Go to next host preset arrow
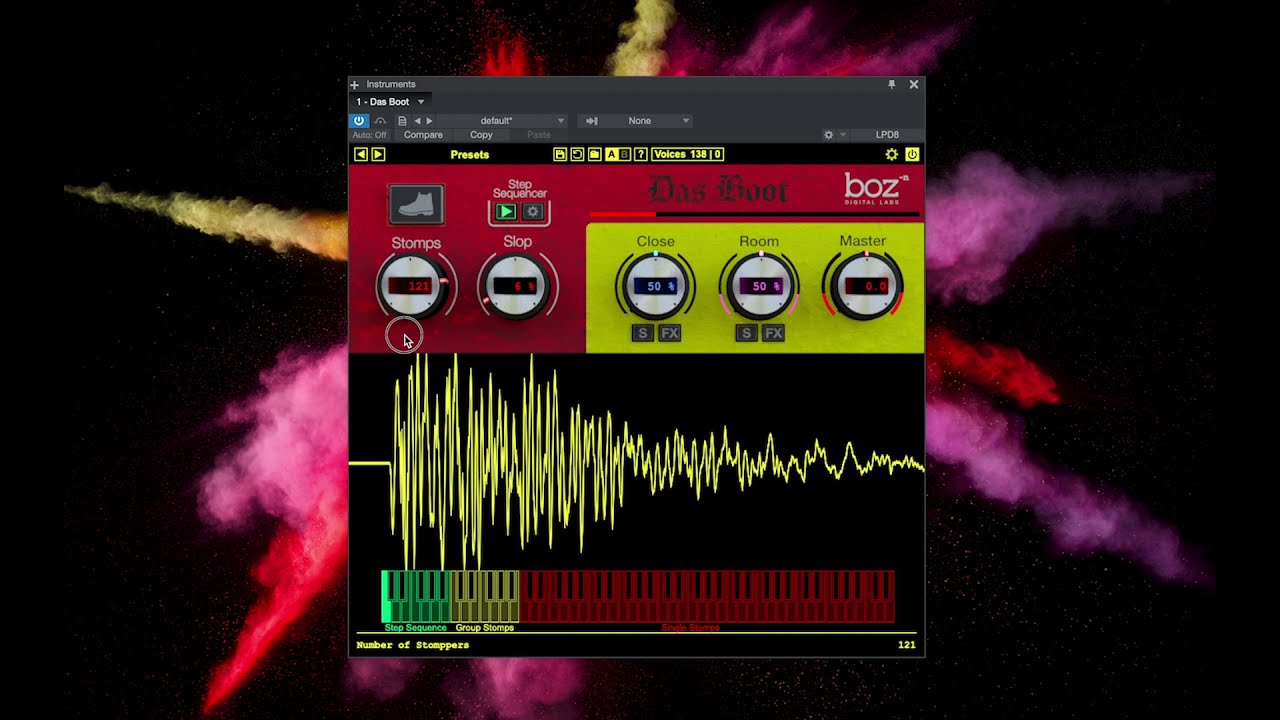The width and height of the screenshot is (1280, 720). (x=430, y=121)
